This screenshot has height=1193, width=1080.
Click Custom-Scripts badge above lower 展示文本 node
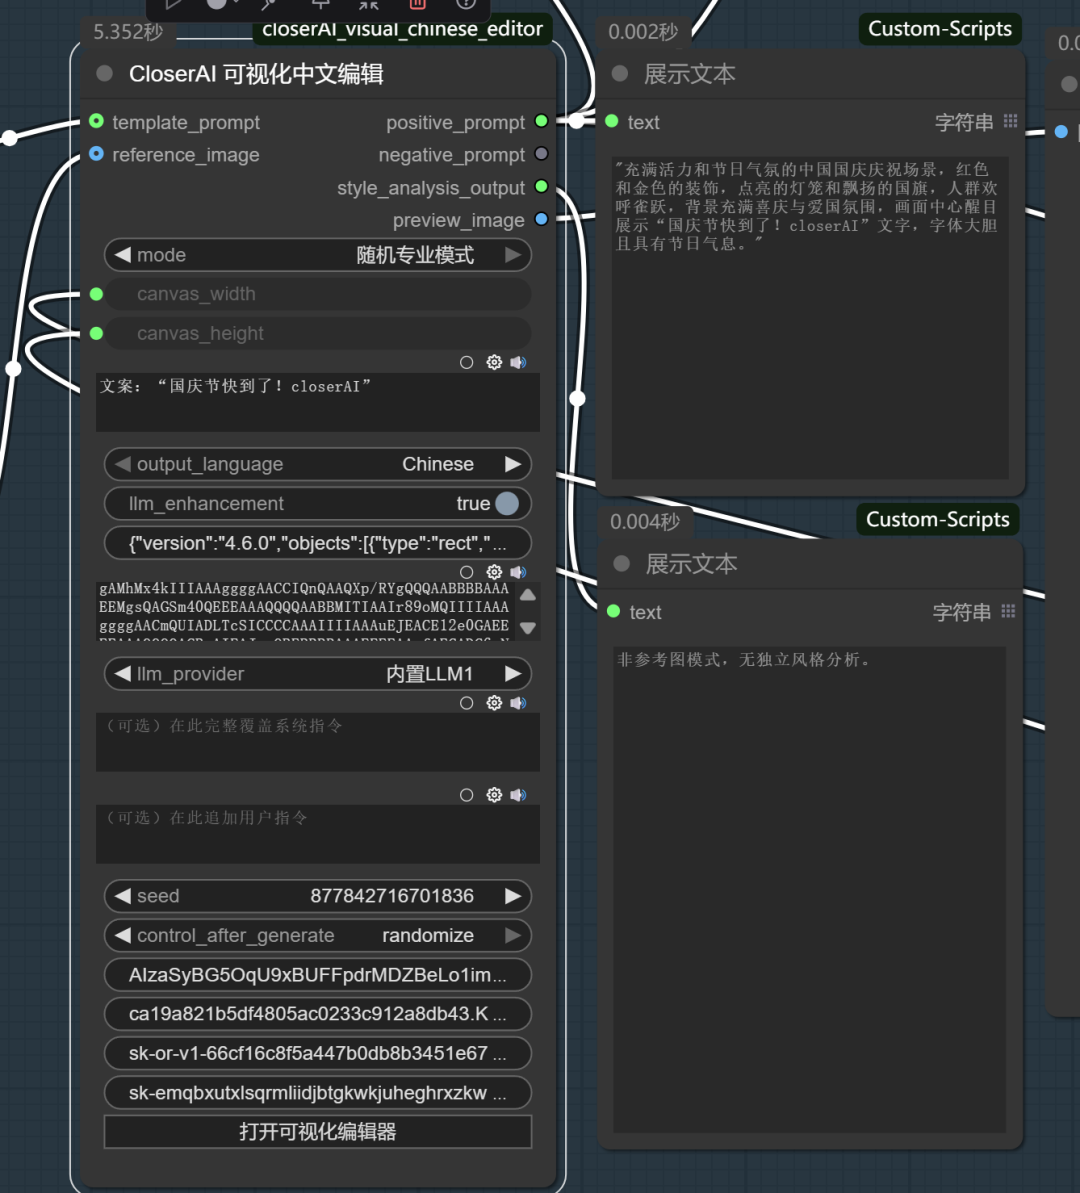click(x=938, y=520)
